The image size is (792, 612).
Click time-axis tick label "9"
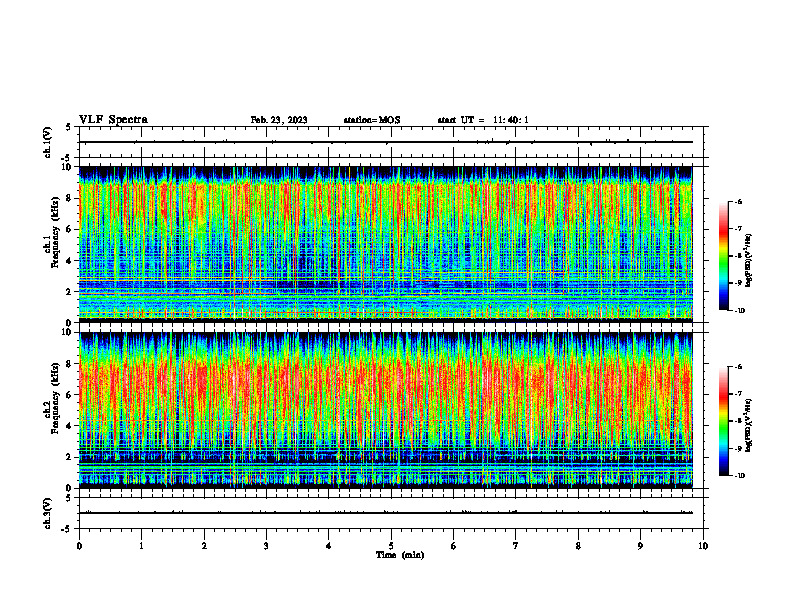tap(640, 546)
